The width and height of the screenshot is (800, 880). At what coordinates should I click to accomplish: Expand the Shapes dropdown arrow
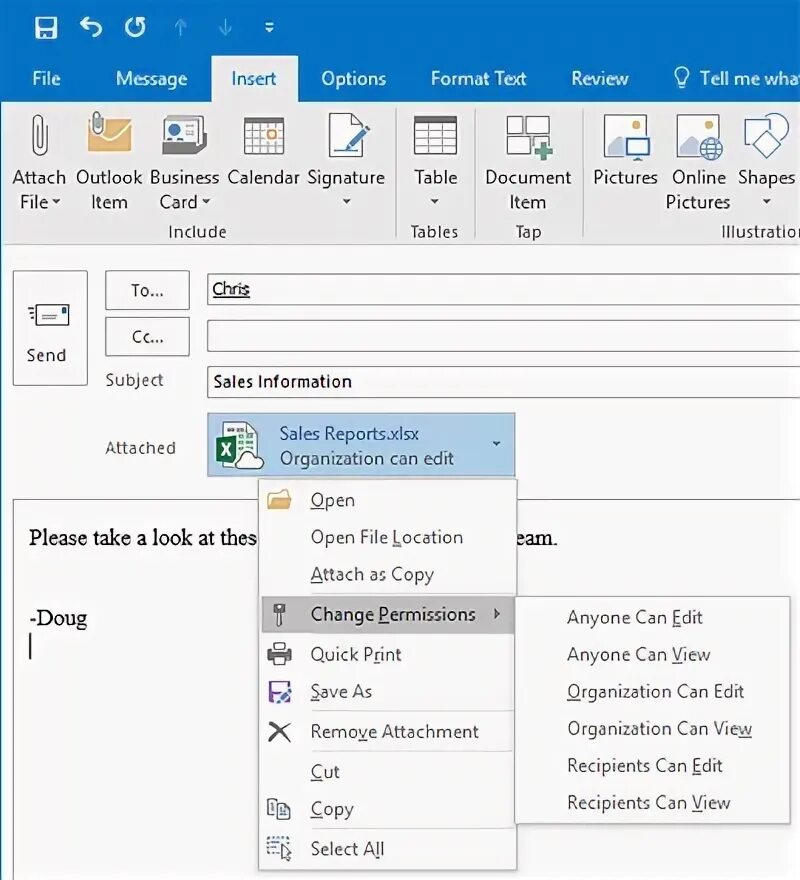(766, 201)
